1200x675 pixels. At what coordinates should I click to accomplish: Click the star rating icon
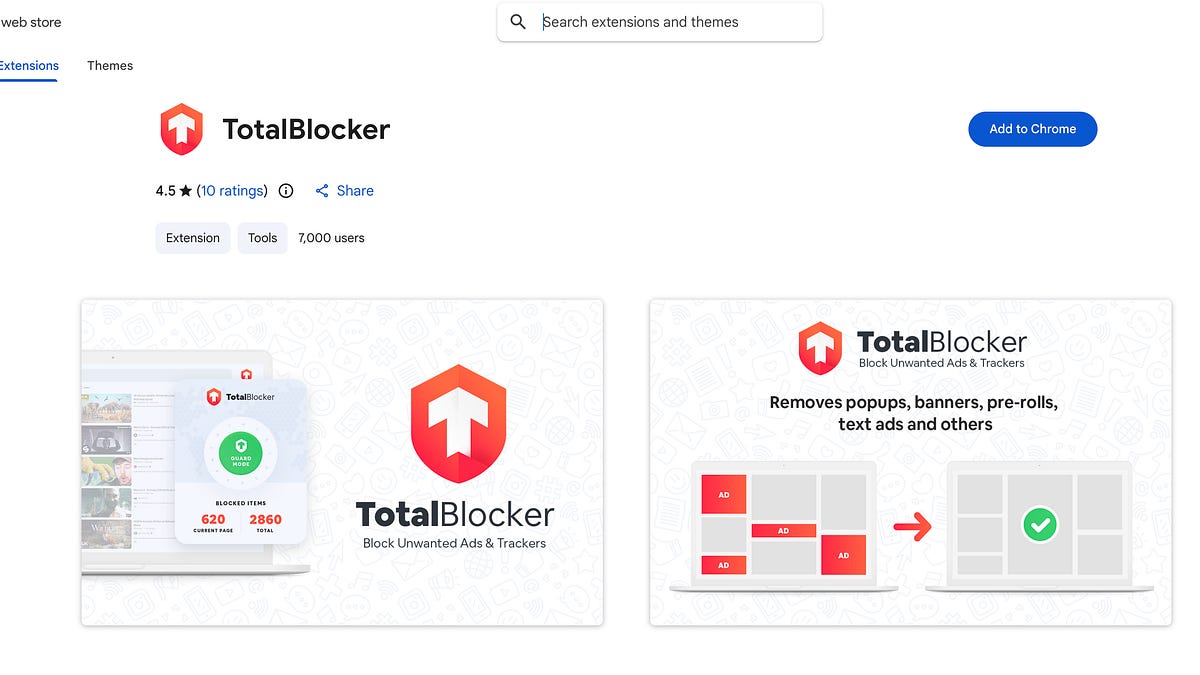[185, 189]
